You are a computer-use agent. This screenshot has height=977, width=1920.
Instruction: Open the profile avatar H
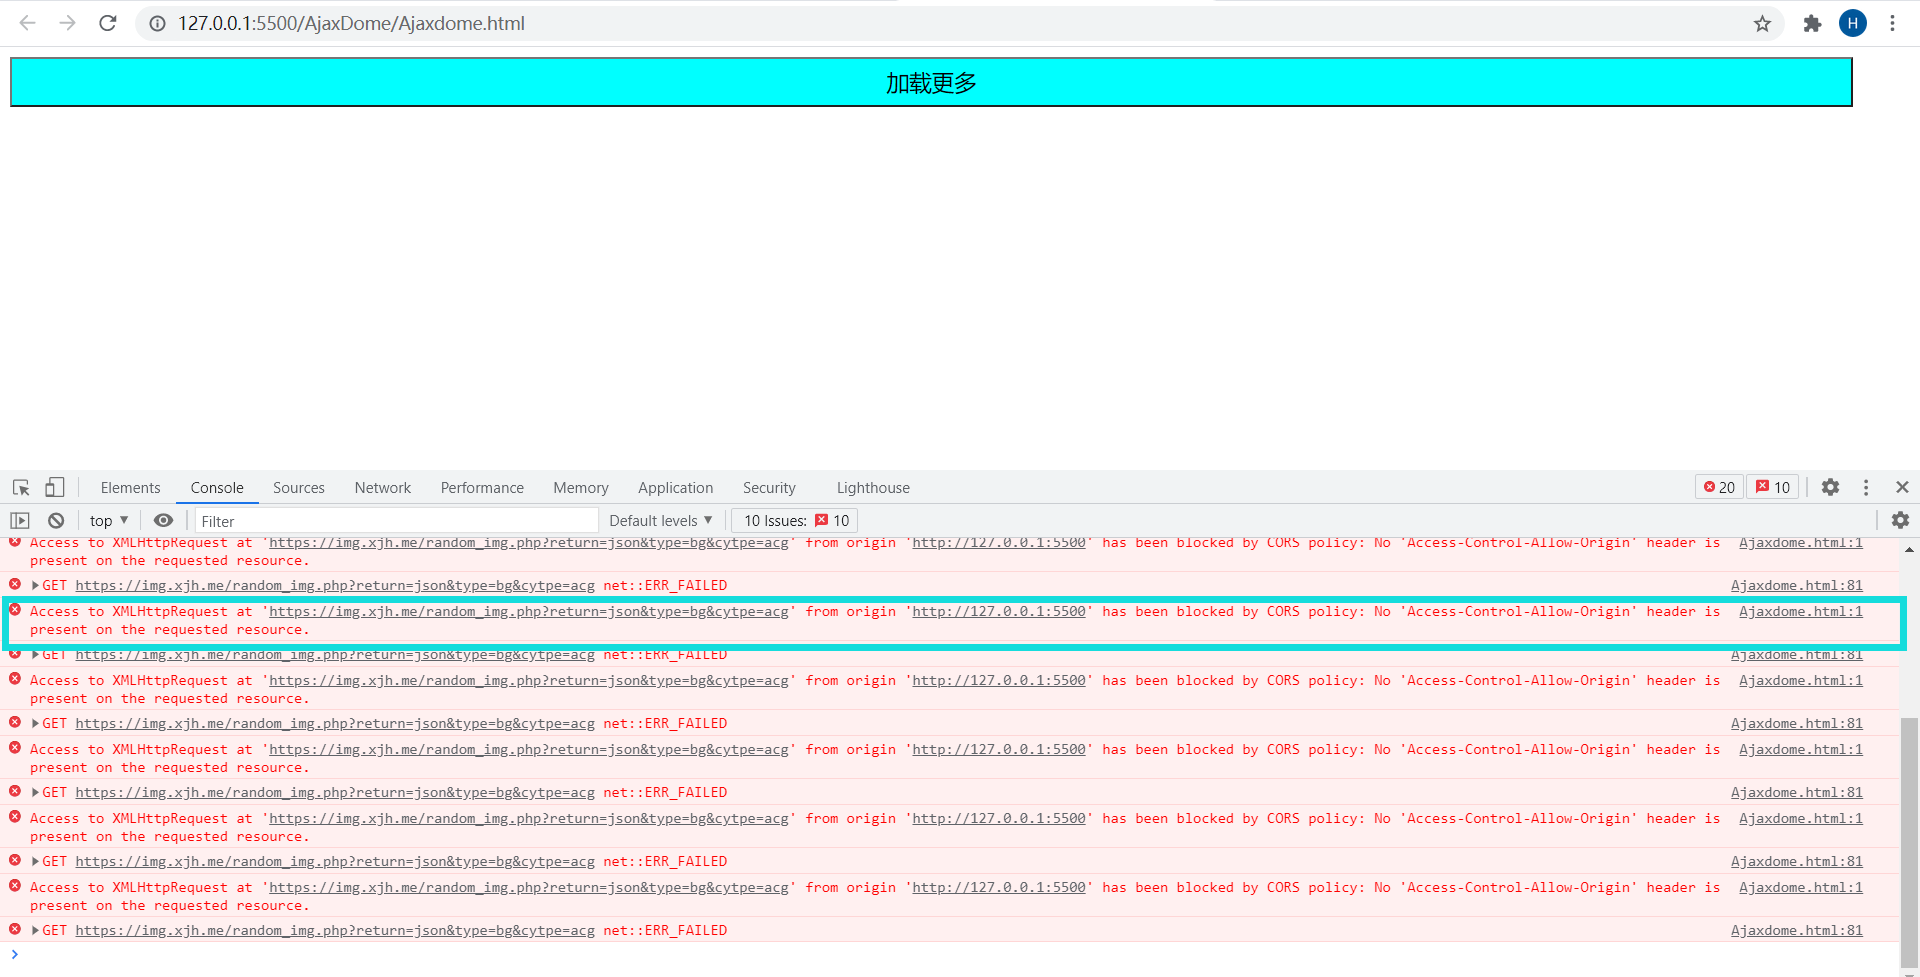coord(1853,23)
